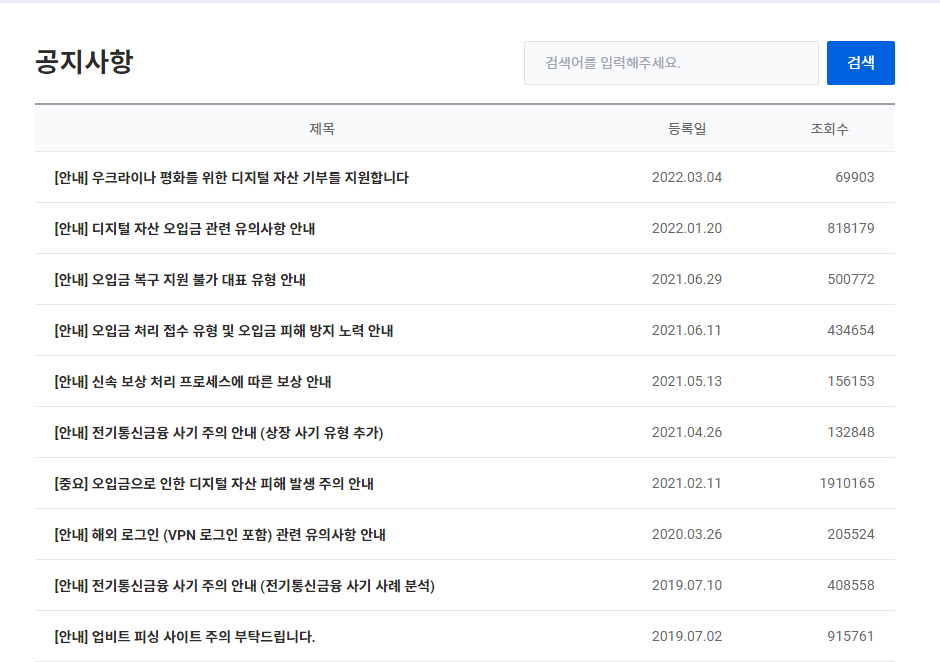Image resolution: width=940 pixels, height=662 pixels.
Task: Click view count 156153
Action: [x=851, y=381]
